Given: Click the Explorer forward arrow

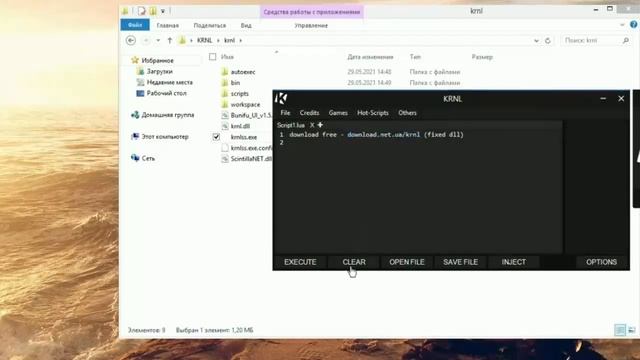Looking at the screenshot, I should (146, 40).
